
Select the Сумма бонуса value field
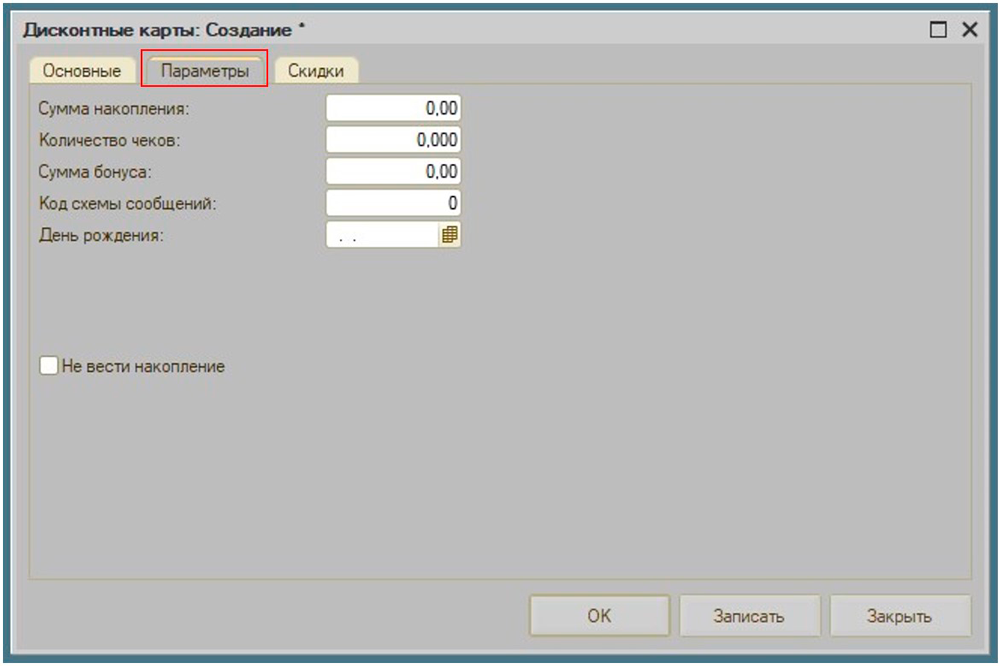pyautogui.click(x=393, y=172)
